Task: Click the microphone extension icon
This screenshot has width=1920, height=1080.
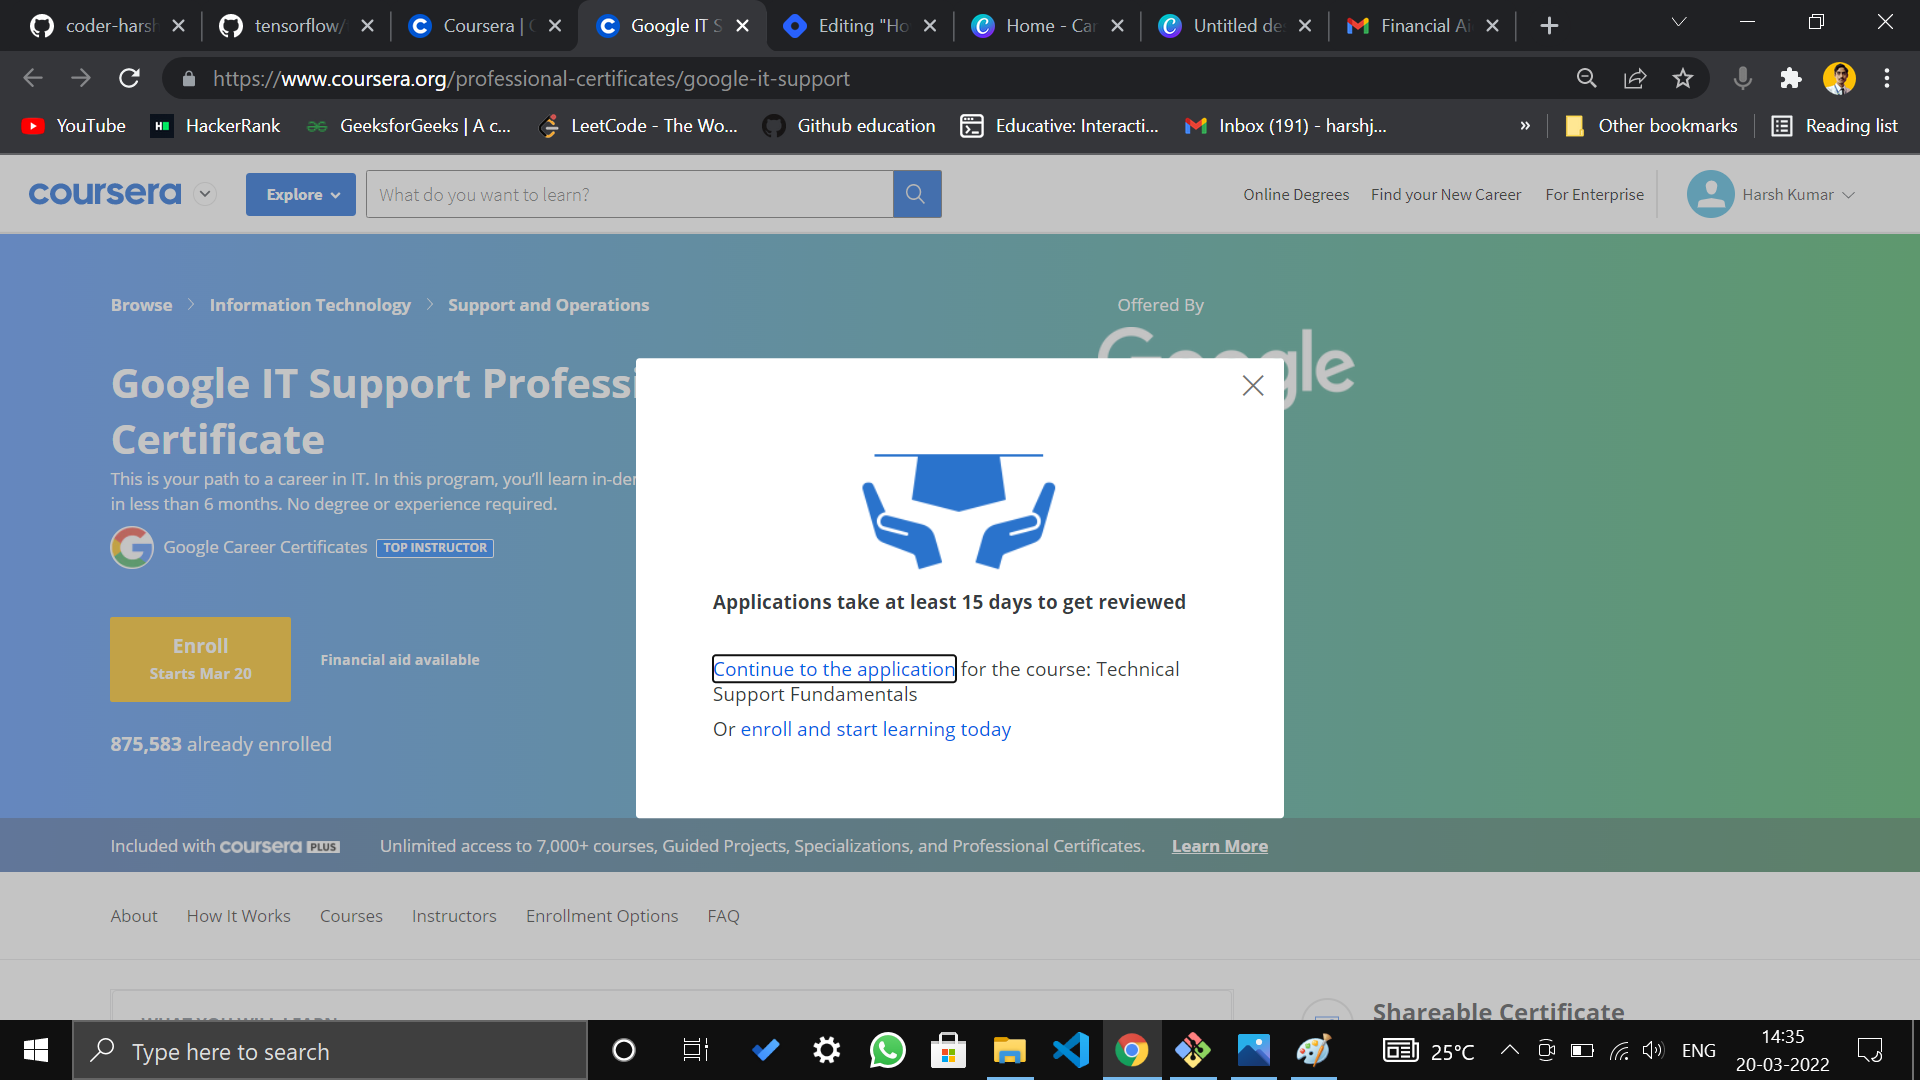Action: coord(1742,78)
